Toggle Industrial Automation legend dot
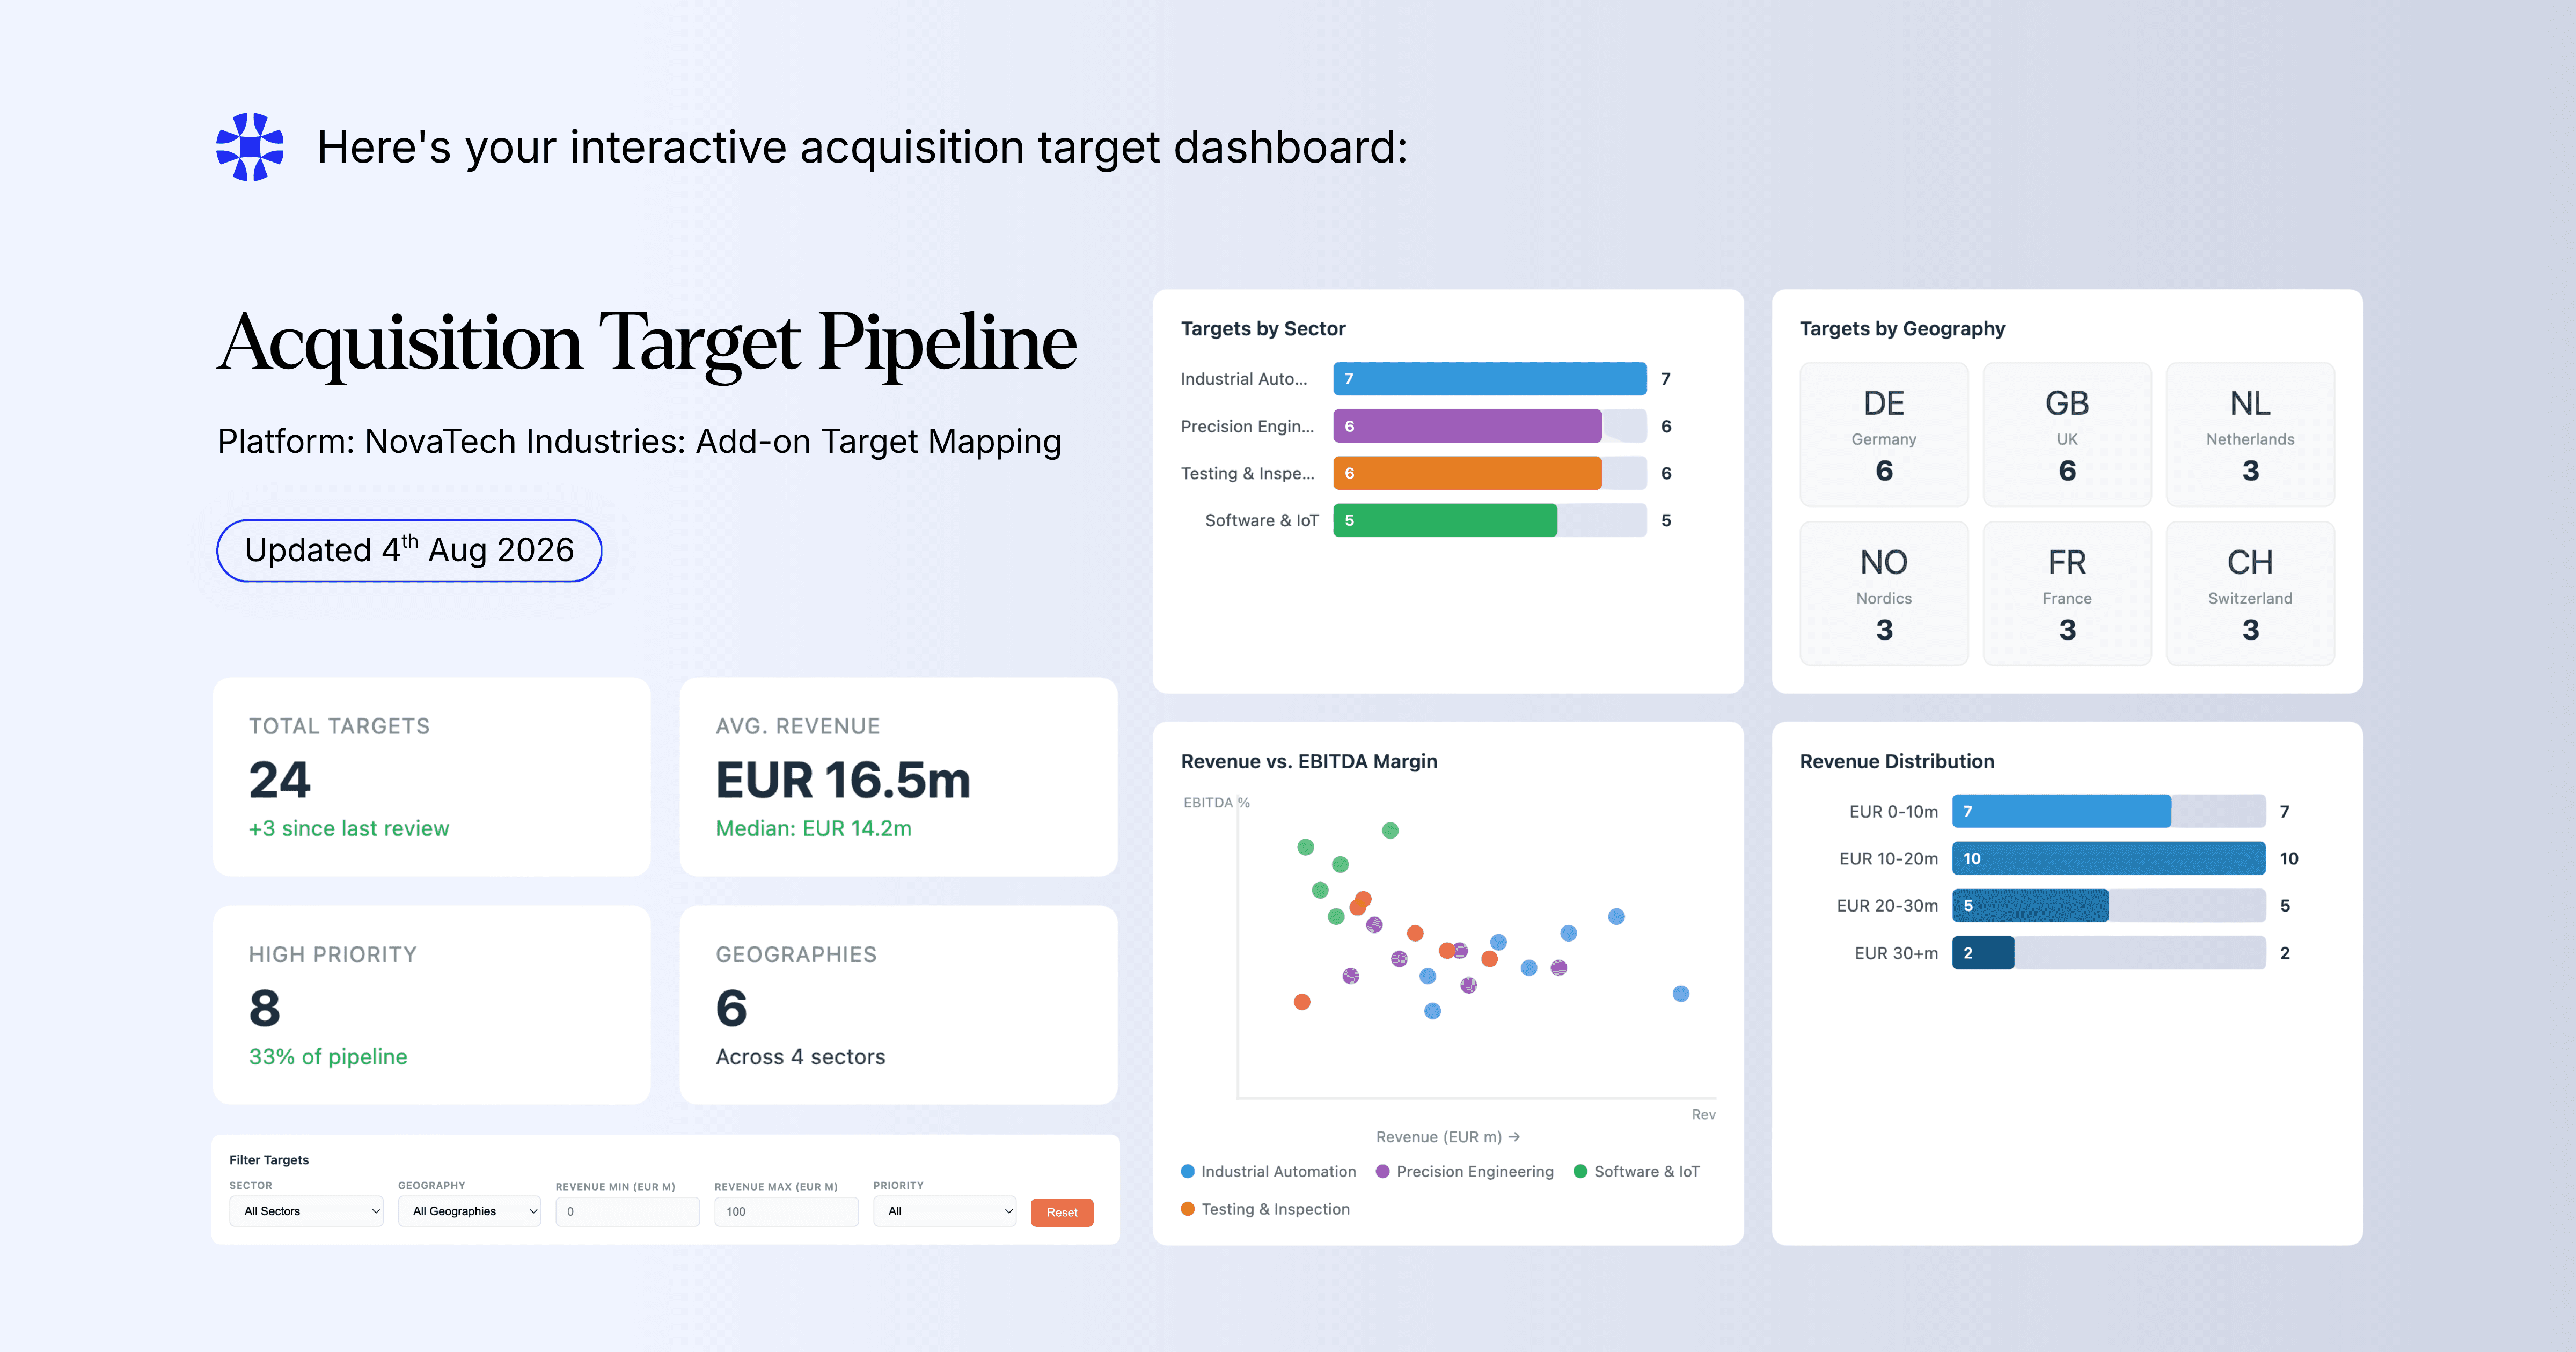This screenshot has width=2576, height=1352. tap(1188, 1171)
